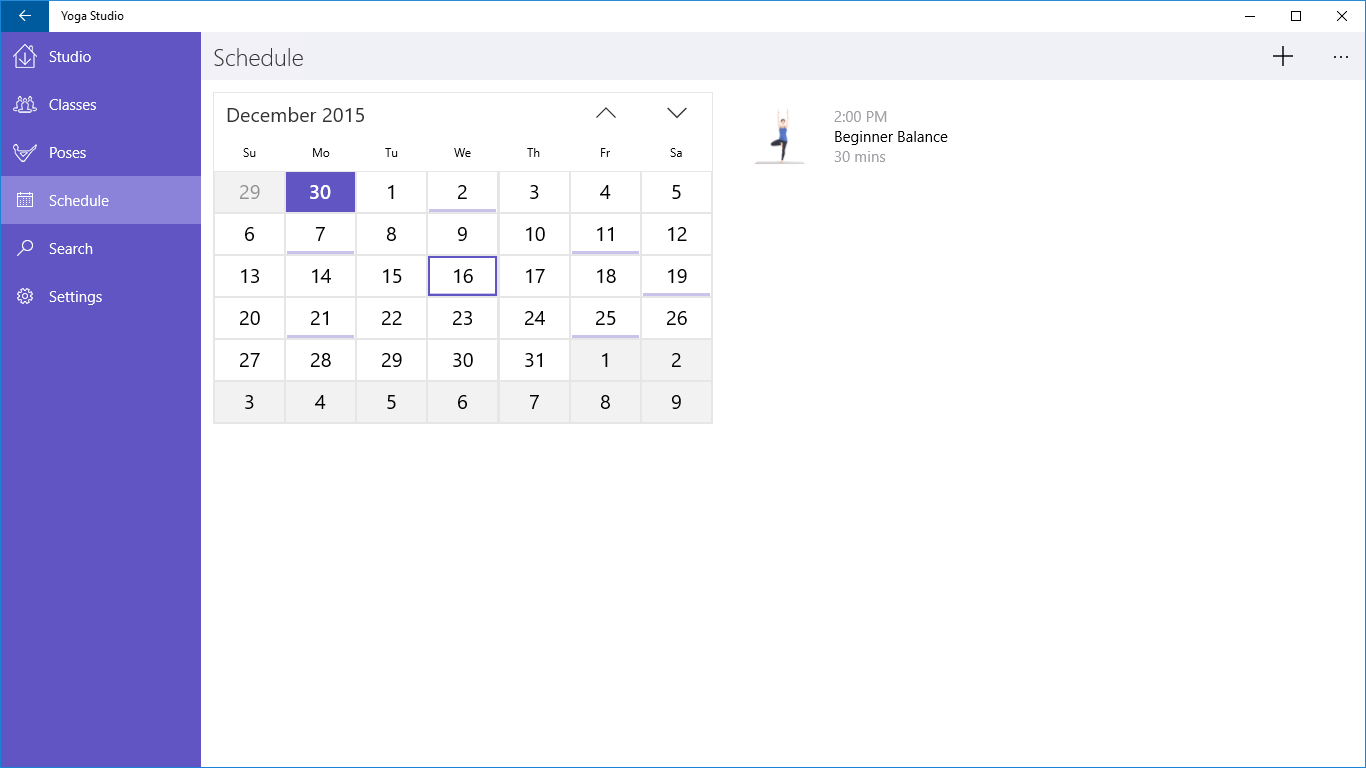Click the December 2015 month header

click(x=296, y=115)
